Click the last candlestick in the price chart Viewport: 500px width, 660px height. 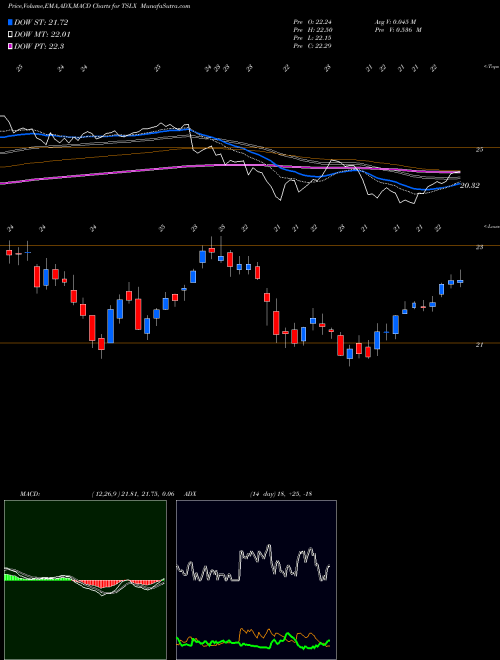pos(460,281)
